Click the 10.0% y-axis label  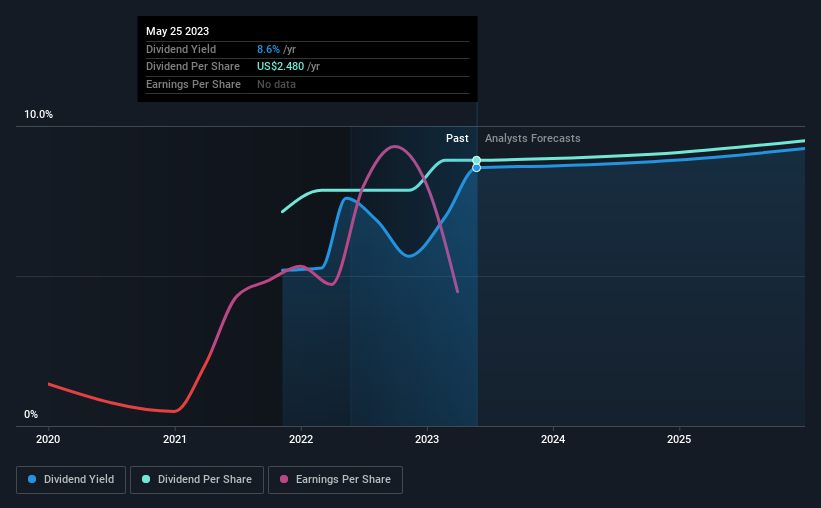click(38, 114)
